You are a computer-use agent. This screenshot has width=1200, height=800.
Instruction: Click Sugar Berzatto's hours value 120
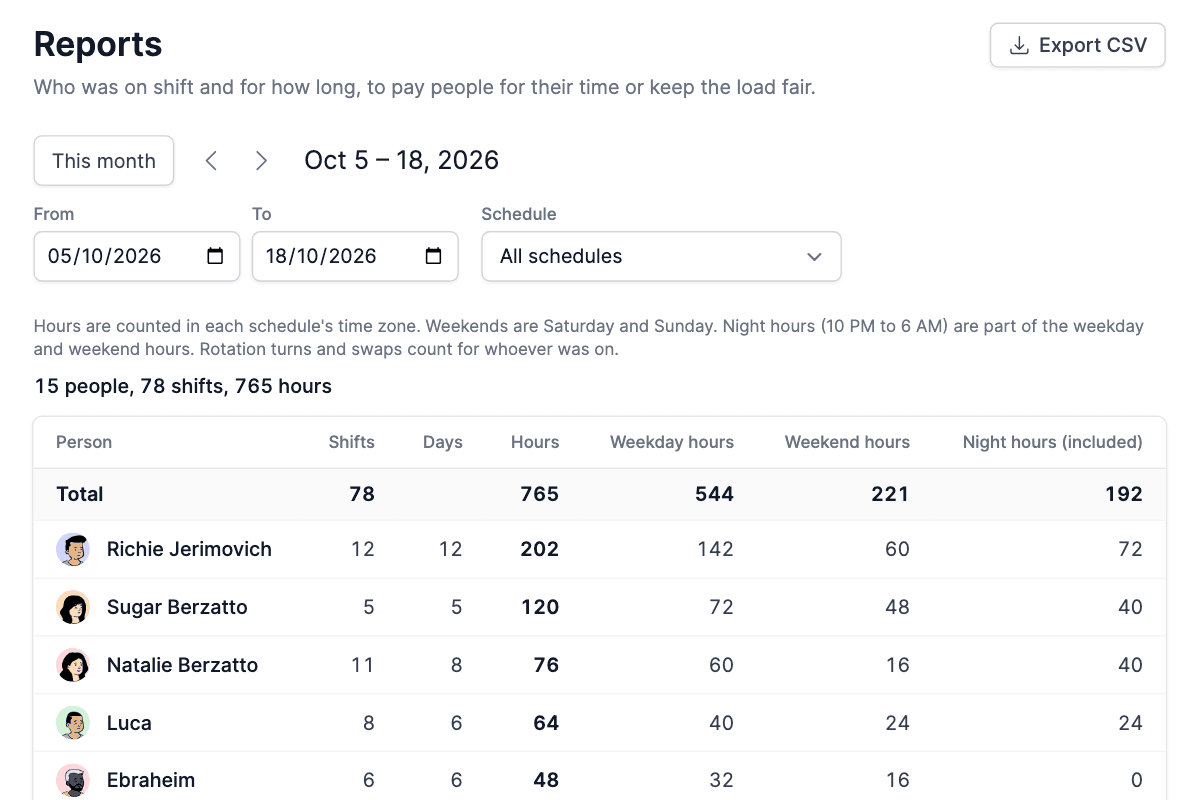coord(540,607)
